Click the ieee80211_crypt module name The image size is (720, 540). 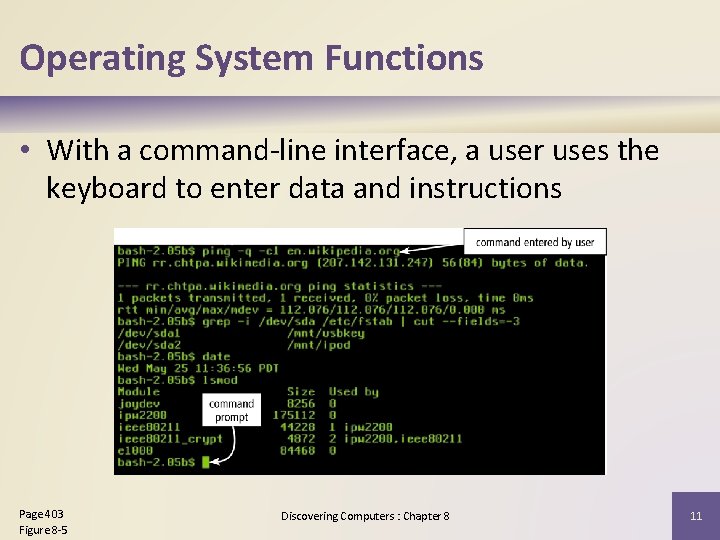pos(170,439)
